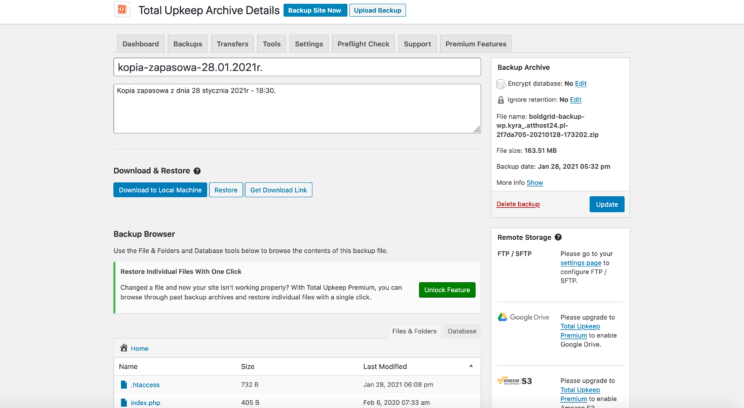
Task: Click the 405 B size value
Action: pyautogui.click(x=250, y=402)
